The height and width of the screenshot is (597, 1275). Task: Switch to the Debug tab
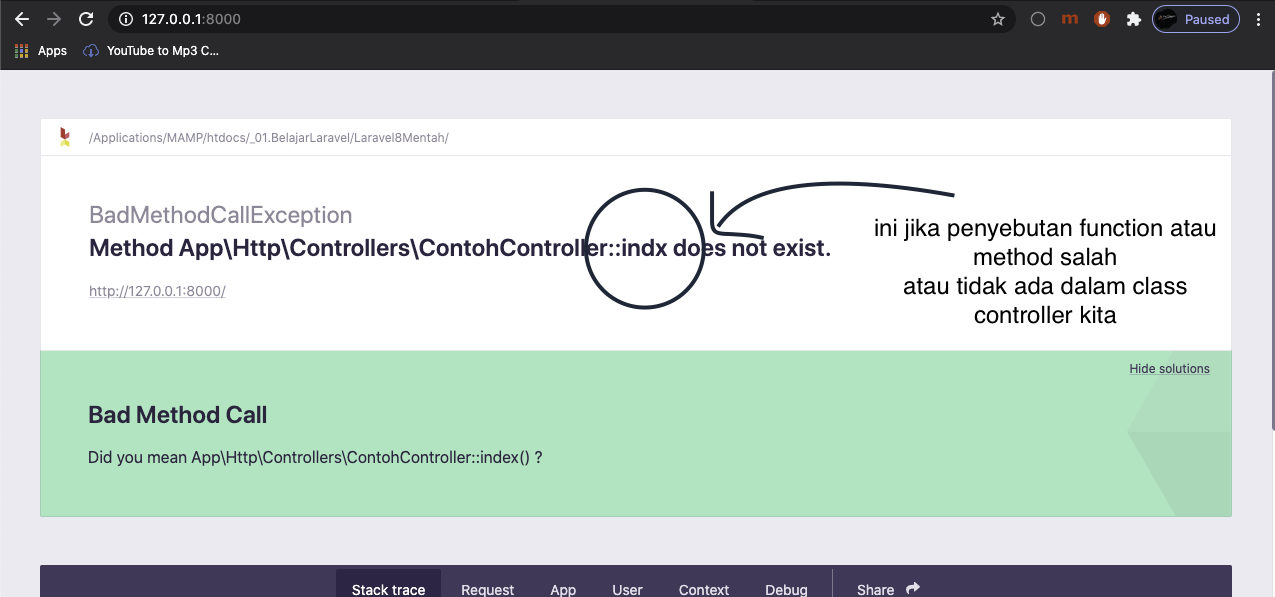[786, 588]
